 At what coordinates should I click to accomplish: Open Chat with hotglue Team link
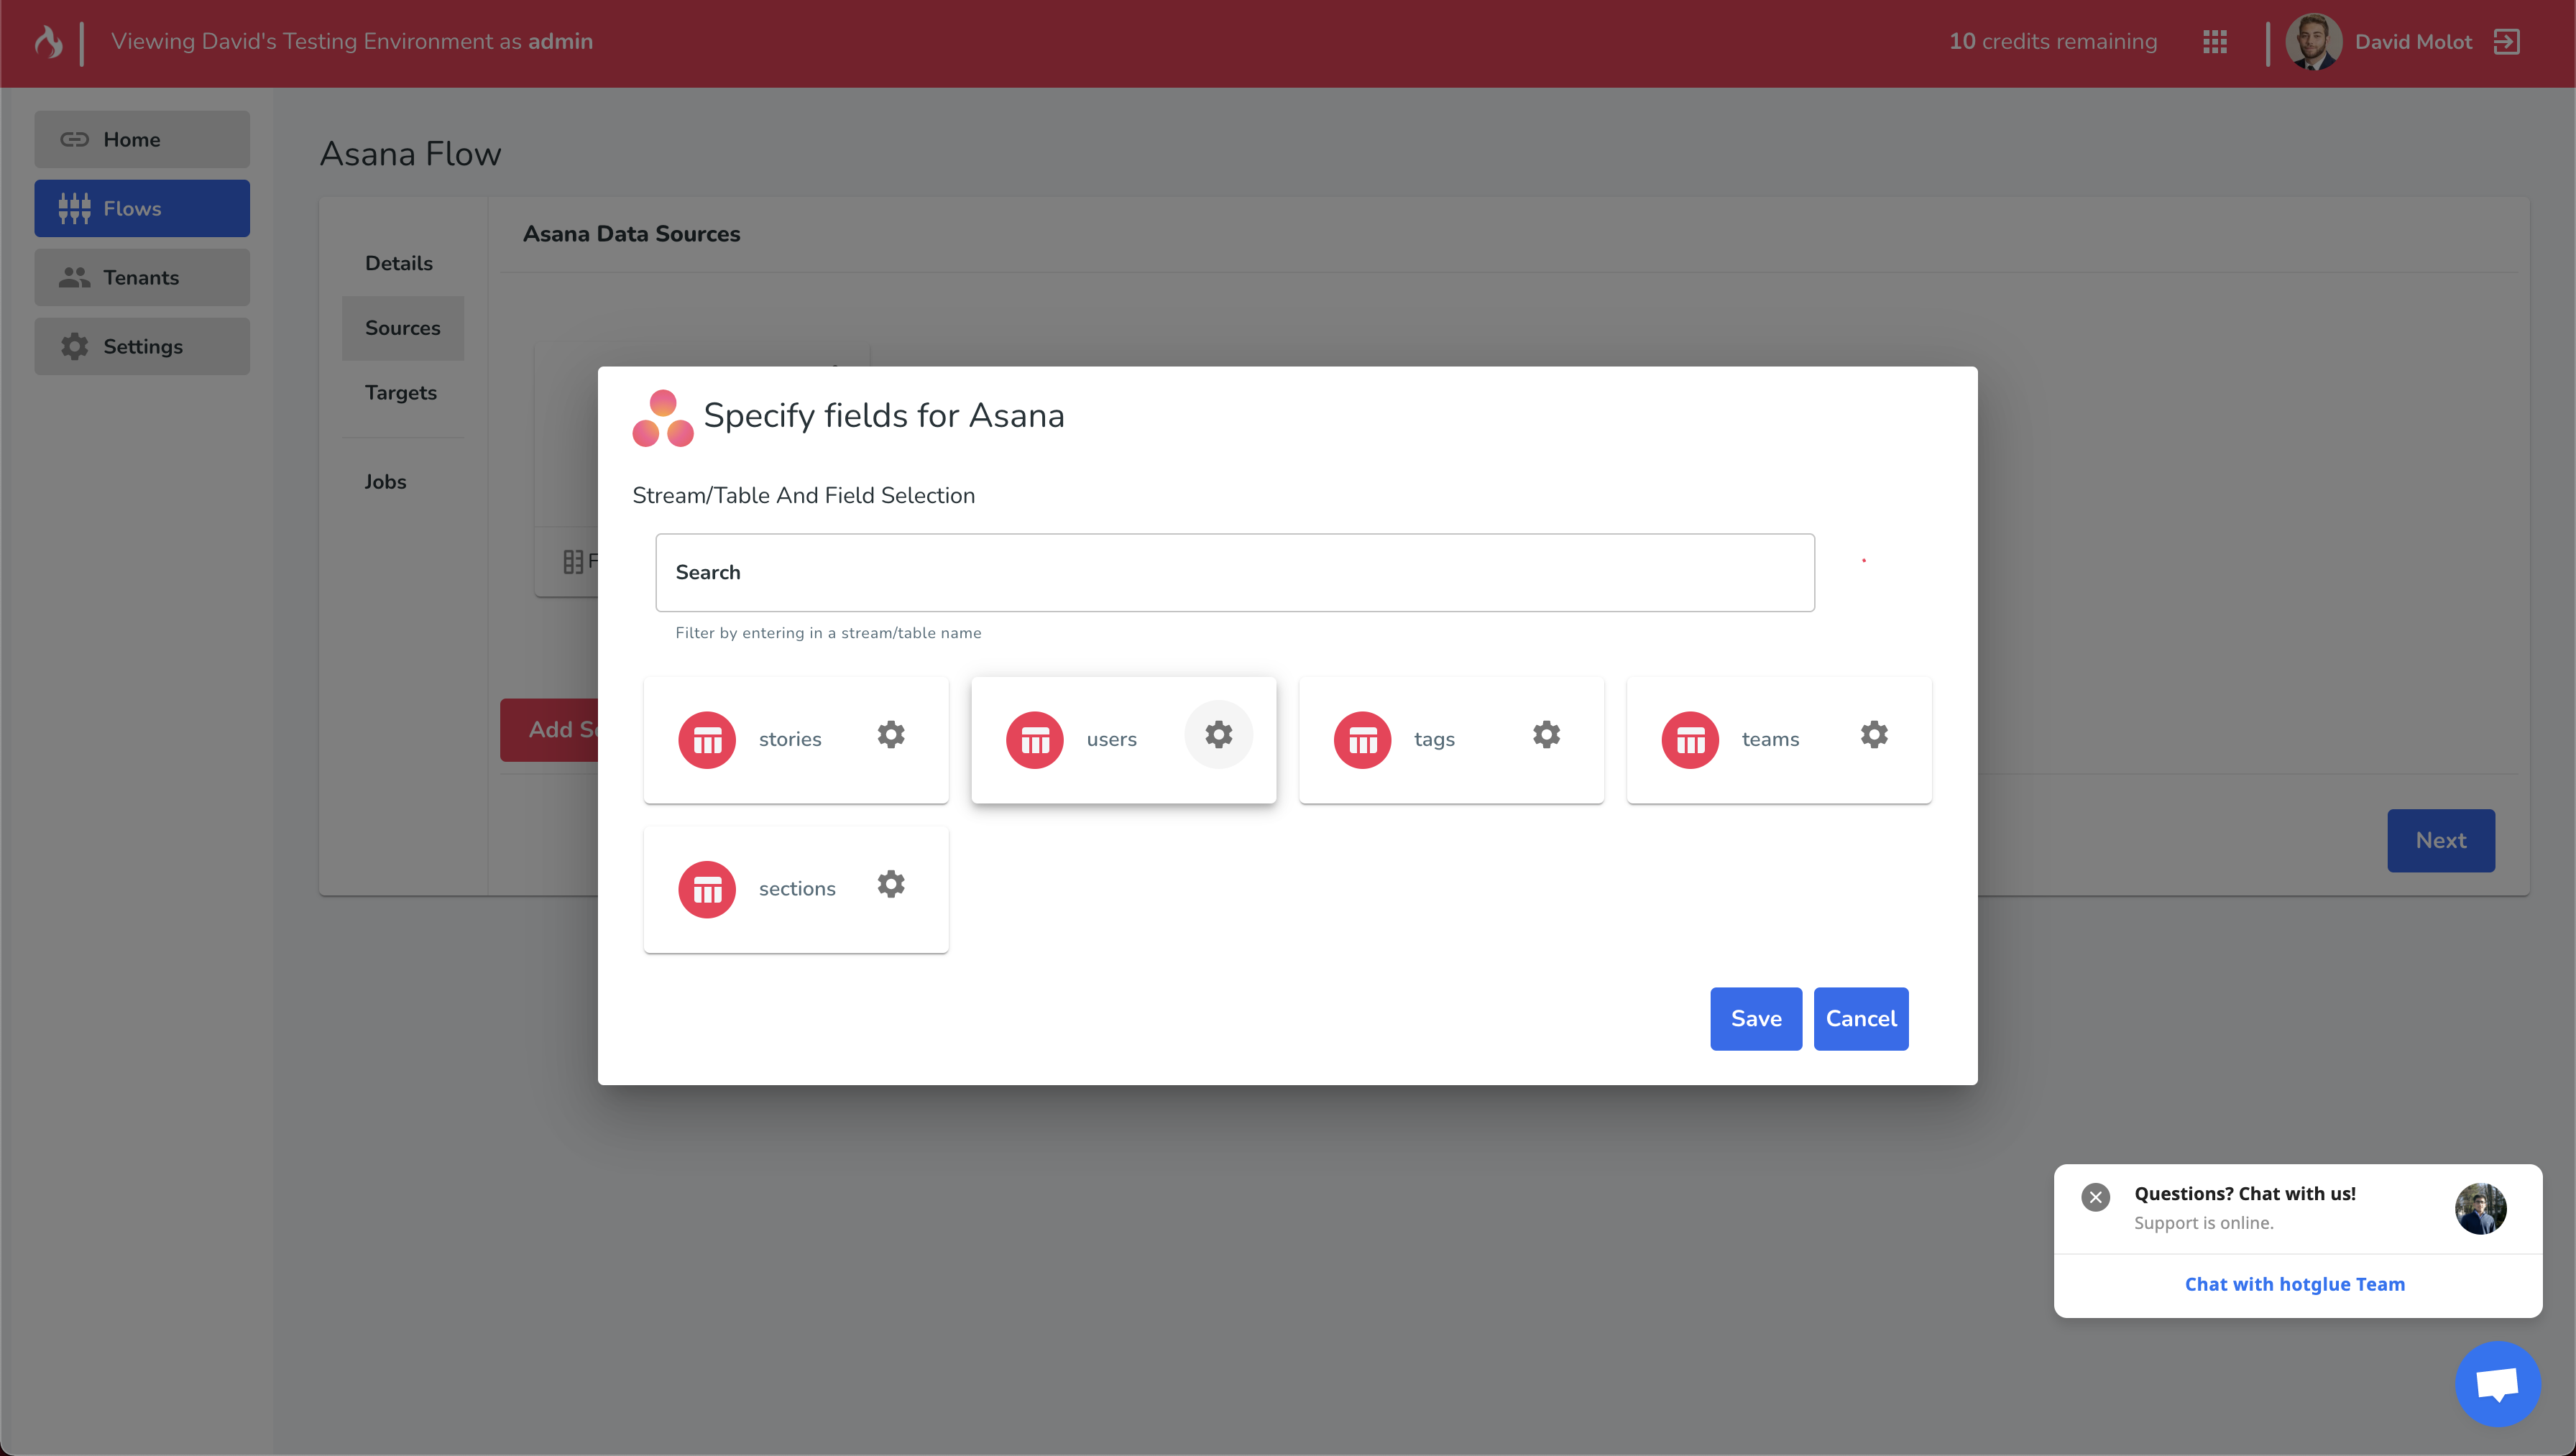click(x=2294, y=1284)
